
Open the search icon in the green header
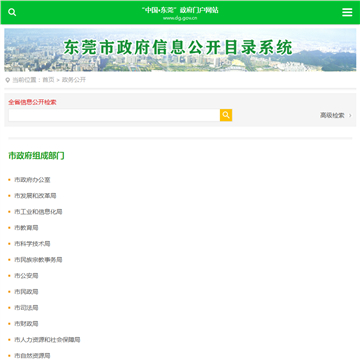[12, 12]
